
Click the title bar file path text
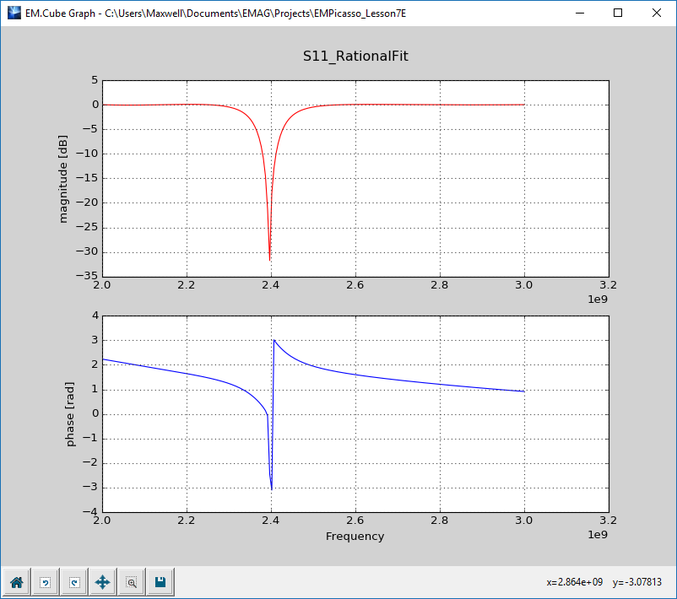(x=255, y=13)
